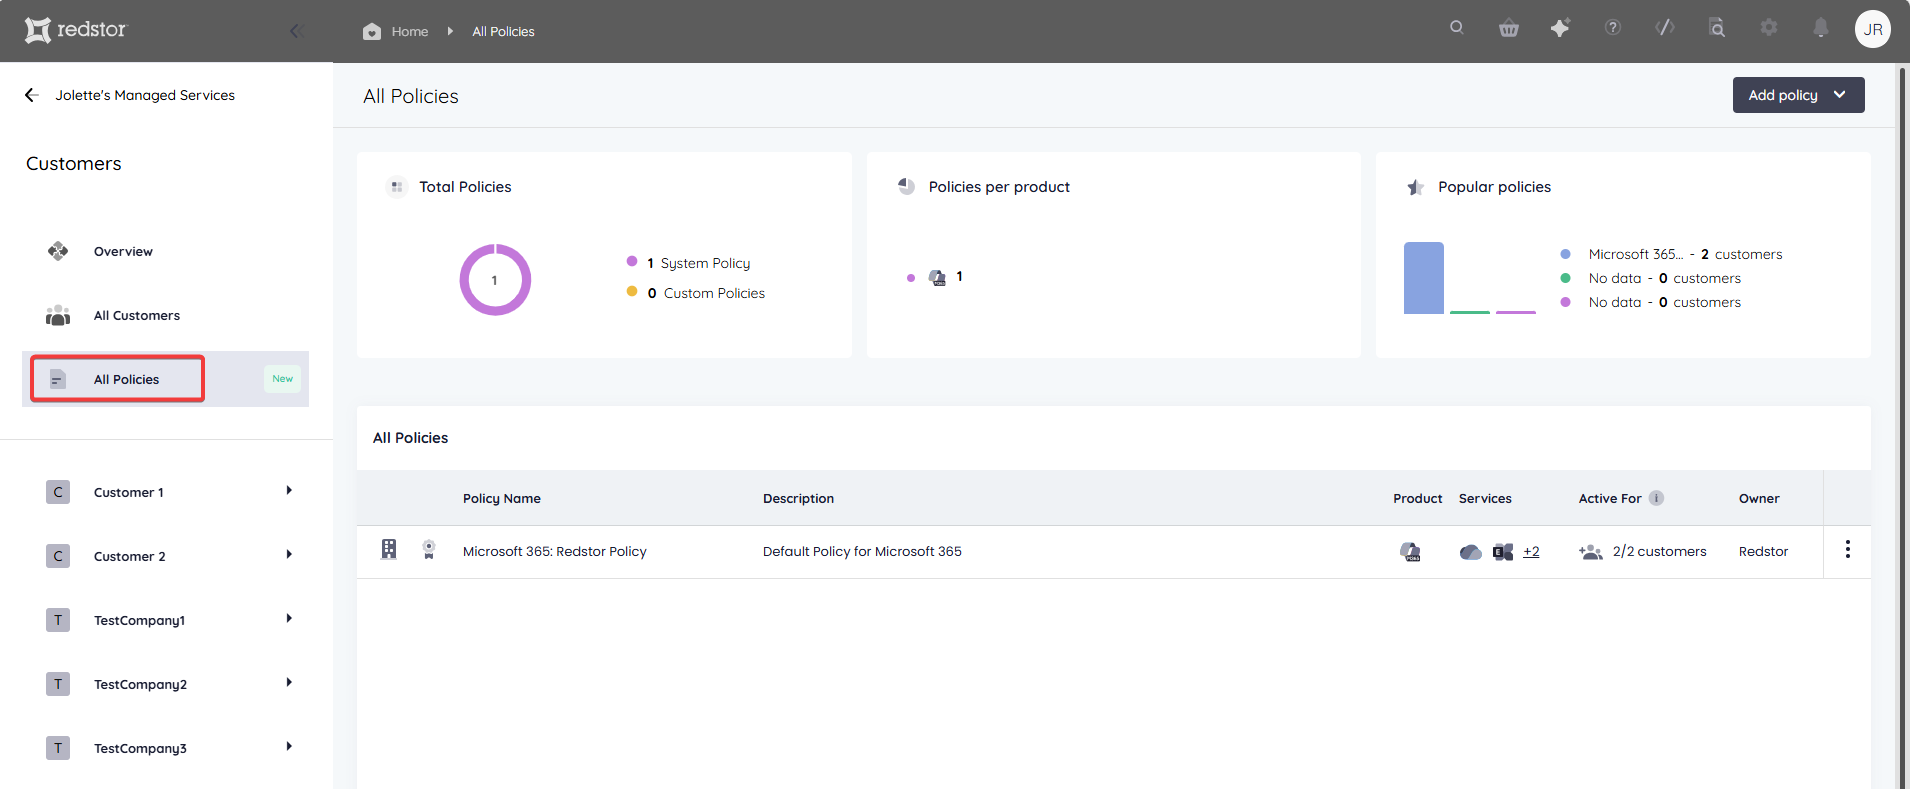This screenshot has height=789, width=1910.
Task: Click the Total Policies donut chart
Action: click(x=495, y=280)
